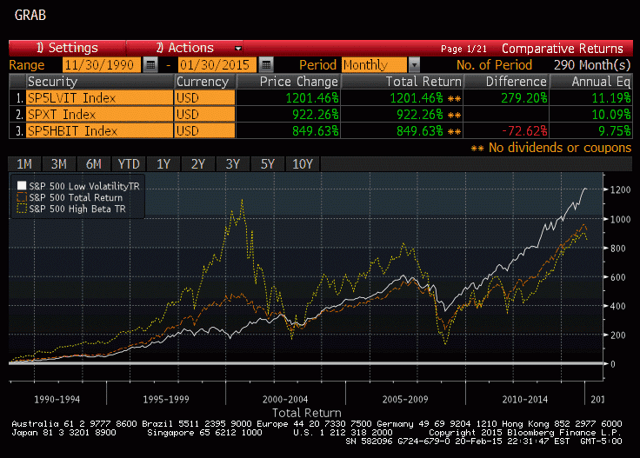The image size is (640, 458).
Task: Click the Security column header
Action: tap(100, 82)
